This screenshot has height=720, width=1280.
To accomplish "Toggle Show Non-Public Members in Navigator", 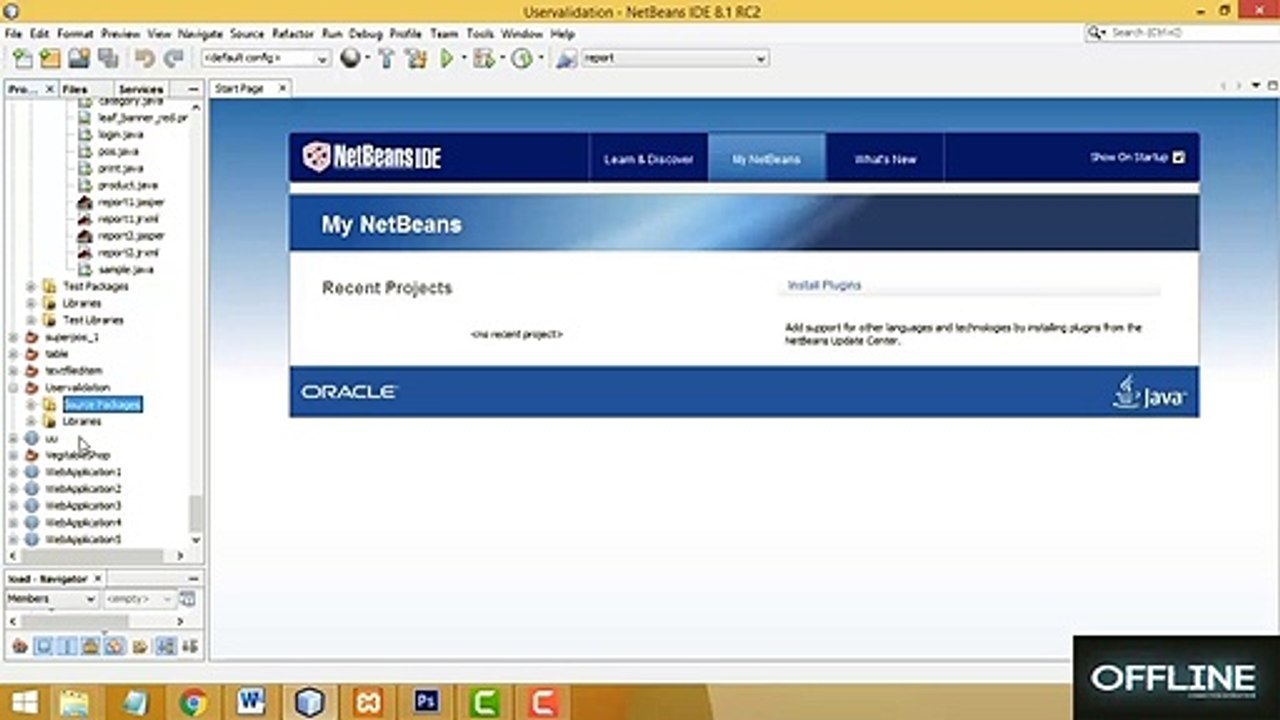I will [x=91, y=646].
